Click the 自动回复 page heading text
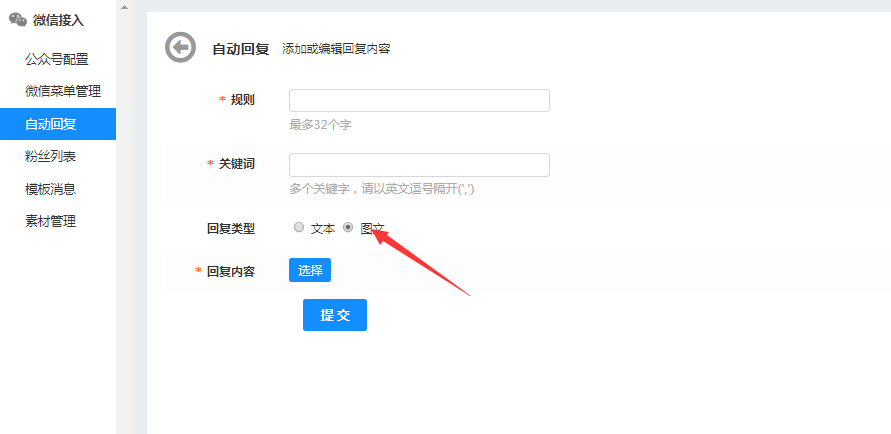This screenshot has width=891, height=434. tap(240, 48)
